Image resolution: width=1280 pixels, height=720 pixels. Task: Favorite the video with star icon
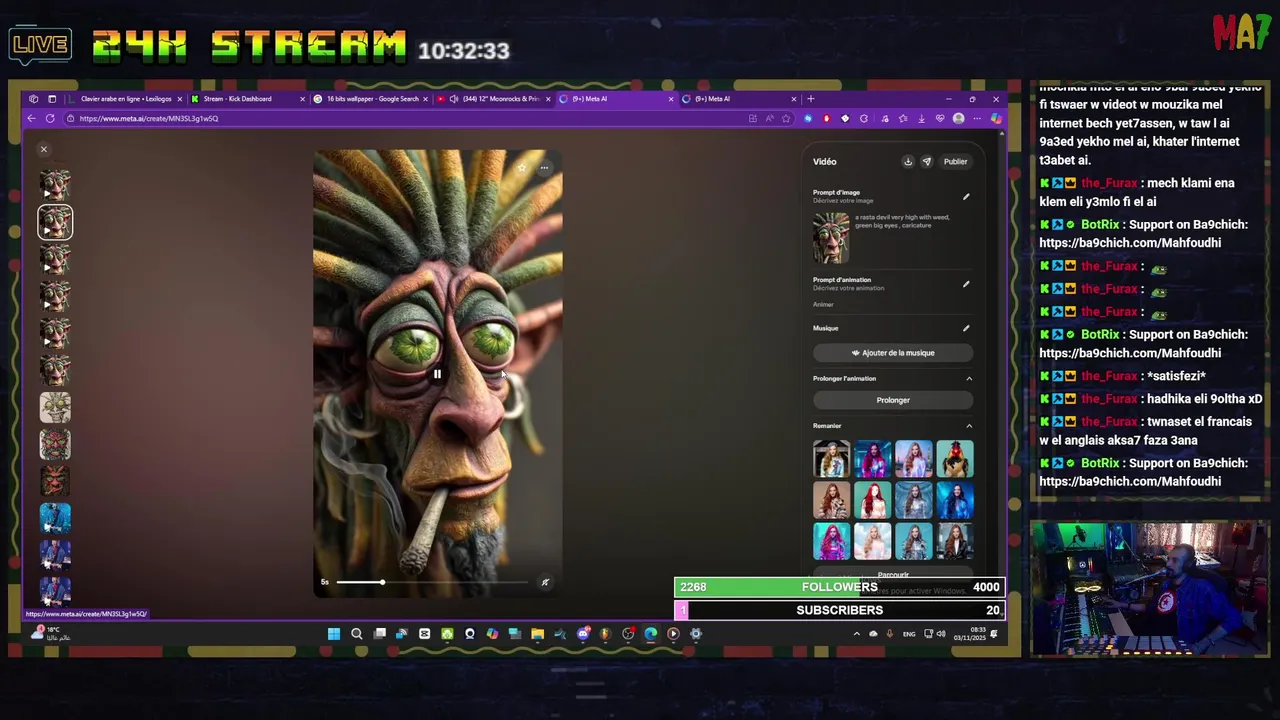521,167
